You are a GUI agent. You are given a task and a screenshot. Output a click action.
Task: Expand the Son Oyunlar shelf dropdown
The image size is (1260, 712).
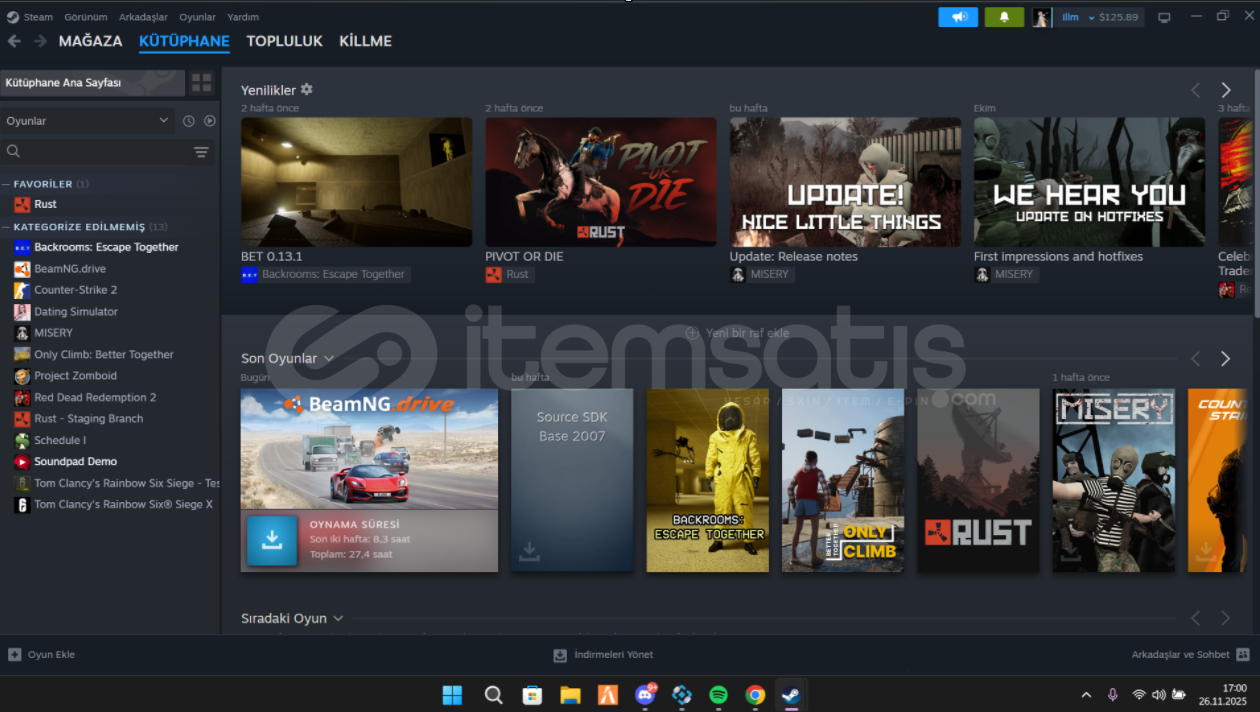[x=329, y=359]
